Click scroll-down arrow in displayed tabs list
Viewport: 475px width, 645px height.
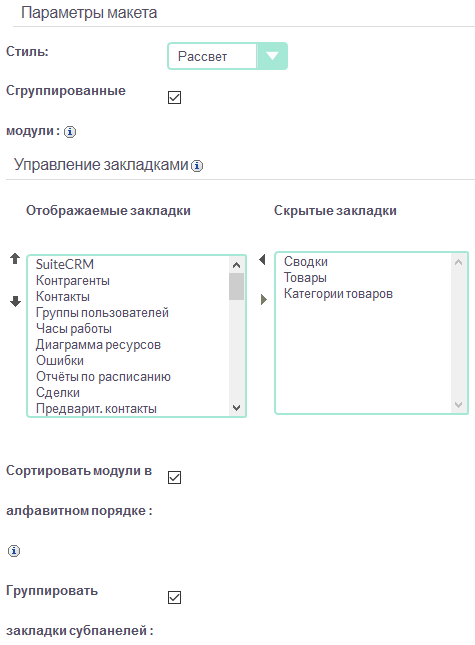[x=236, y=408]
